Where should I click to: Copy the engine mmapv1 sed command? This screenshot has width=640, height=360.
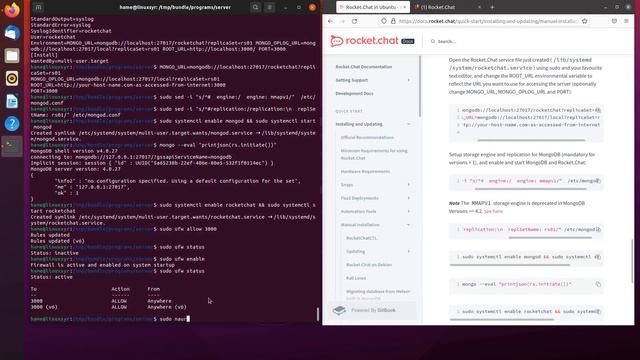point(598,181)
